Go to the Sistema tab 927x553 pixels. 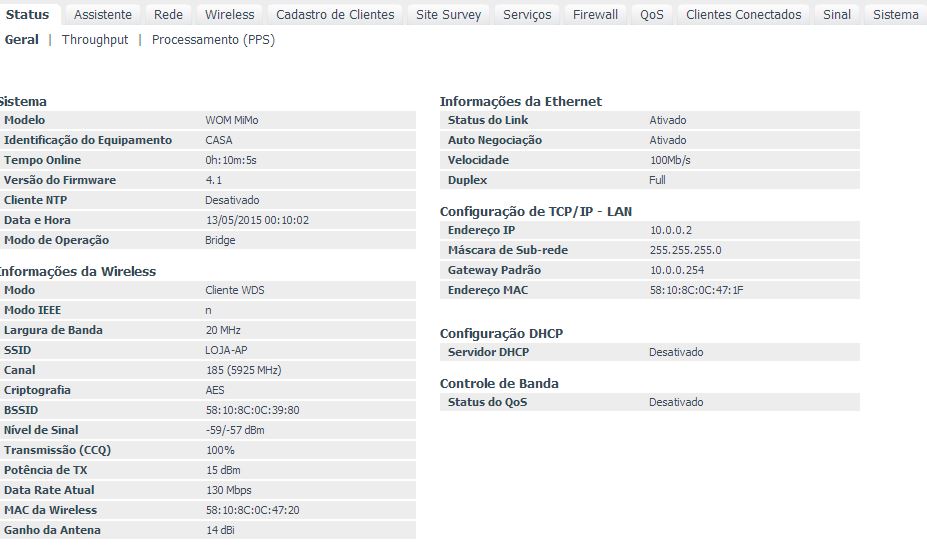[895, 14]
